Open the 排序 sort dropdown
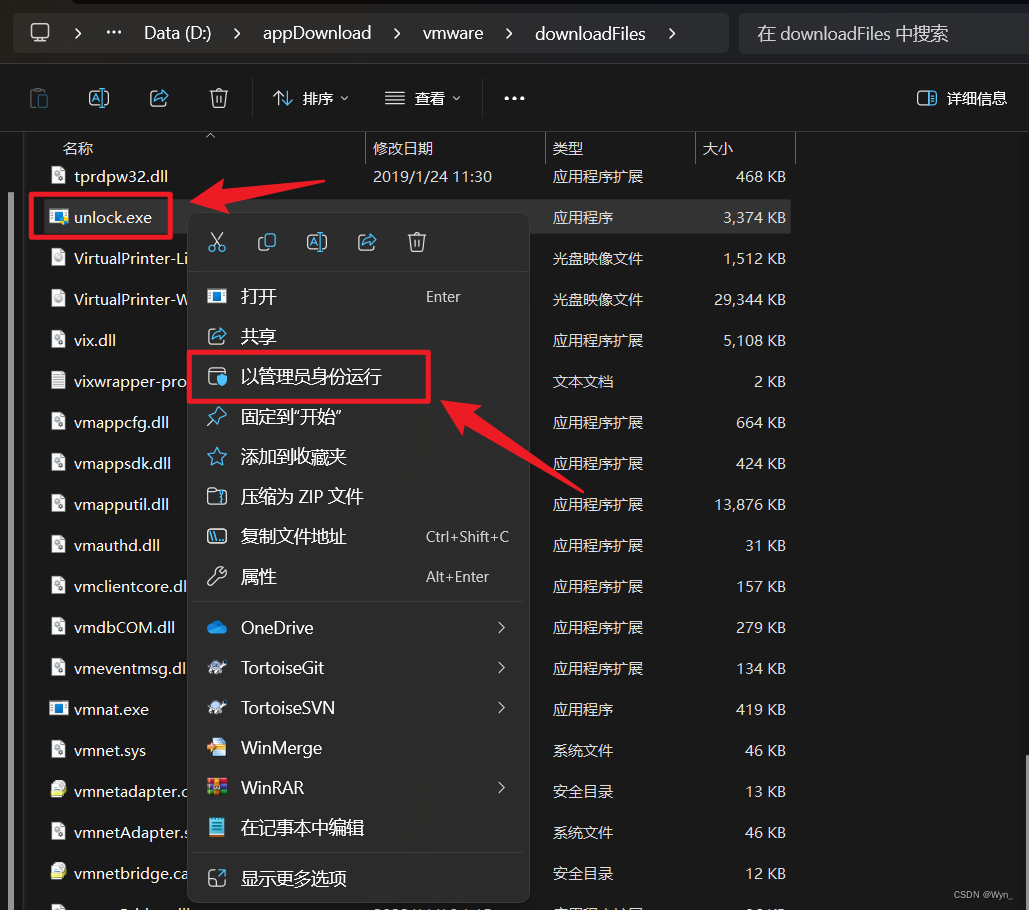Viewport: 1029px width, 910px height. click(x=310, y=98)
